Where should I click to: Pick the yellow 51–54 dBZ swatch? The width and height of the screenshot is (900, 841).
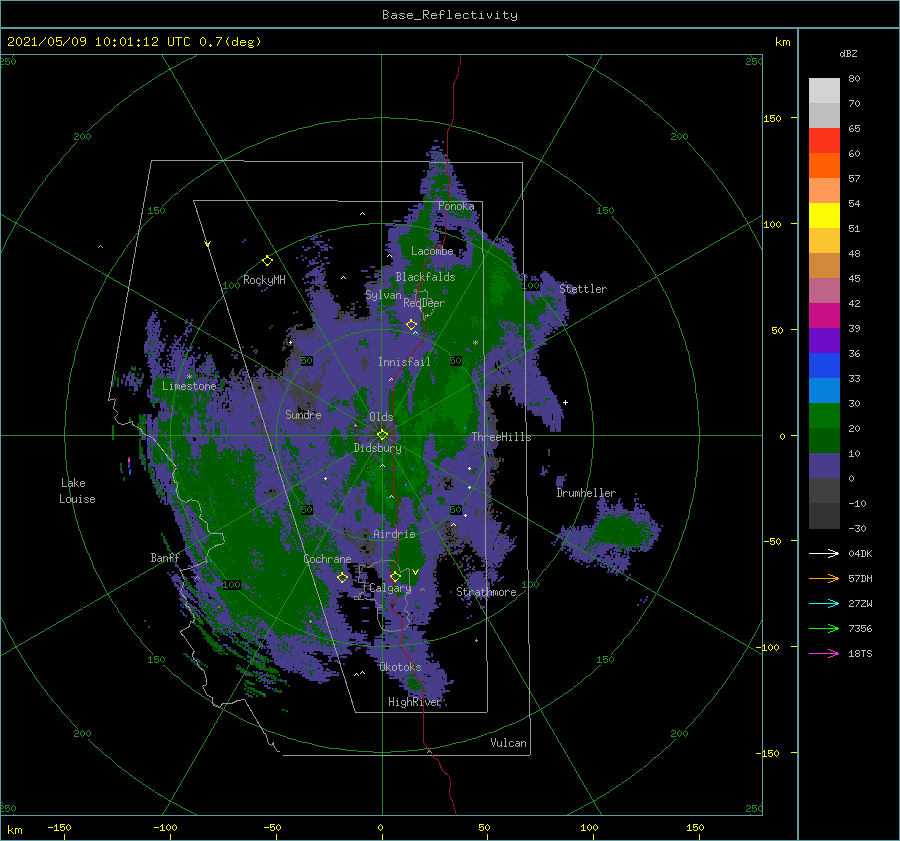(824, 216)
